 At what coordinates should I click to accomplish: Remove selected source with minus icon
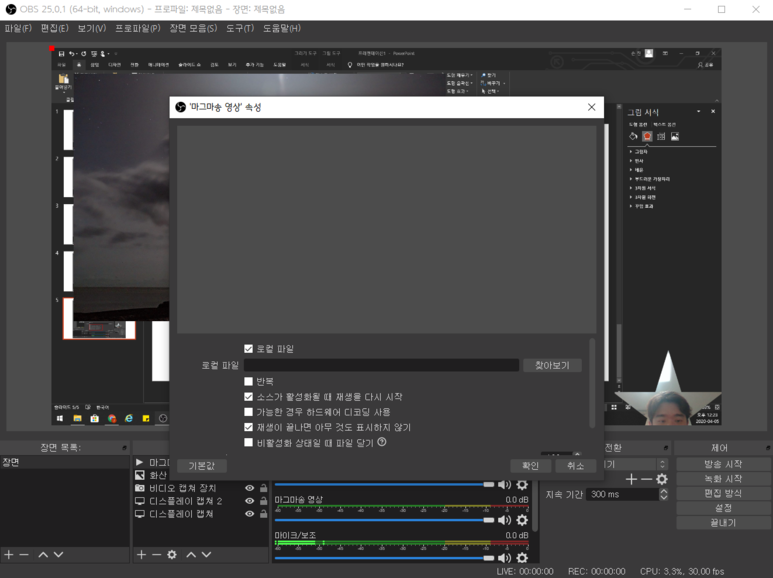[156, 554]
